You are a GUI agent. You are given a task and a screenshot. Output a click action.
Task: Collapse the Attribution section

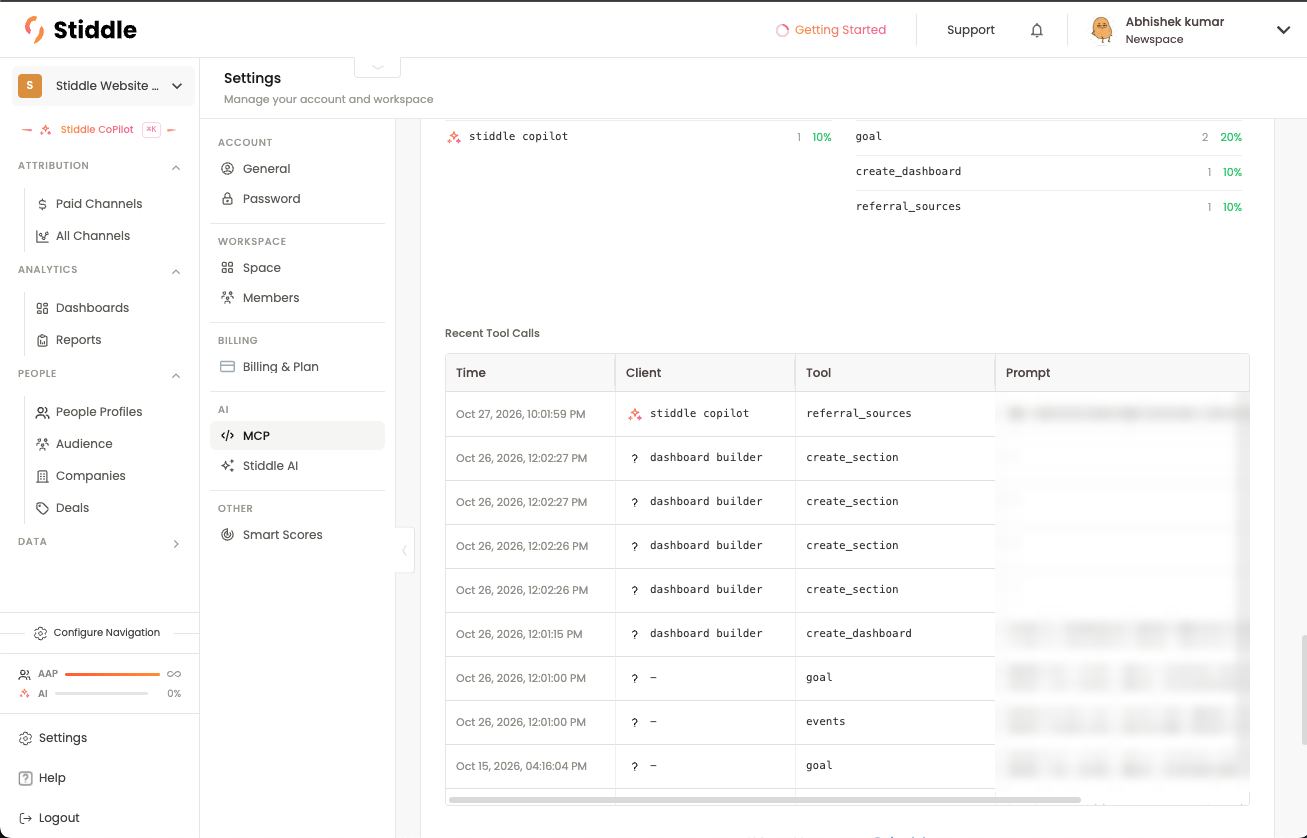[176, 167]
